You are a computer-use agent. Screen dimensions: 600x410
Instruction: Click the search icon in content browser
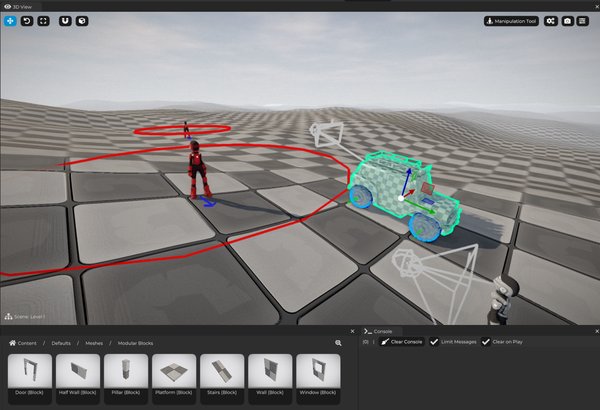(338, 342)
